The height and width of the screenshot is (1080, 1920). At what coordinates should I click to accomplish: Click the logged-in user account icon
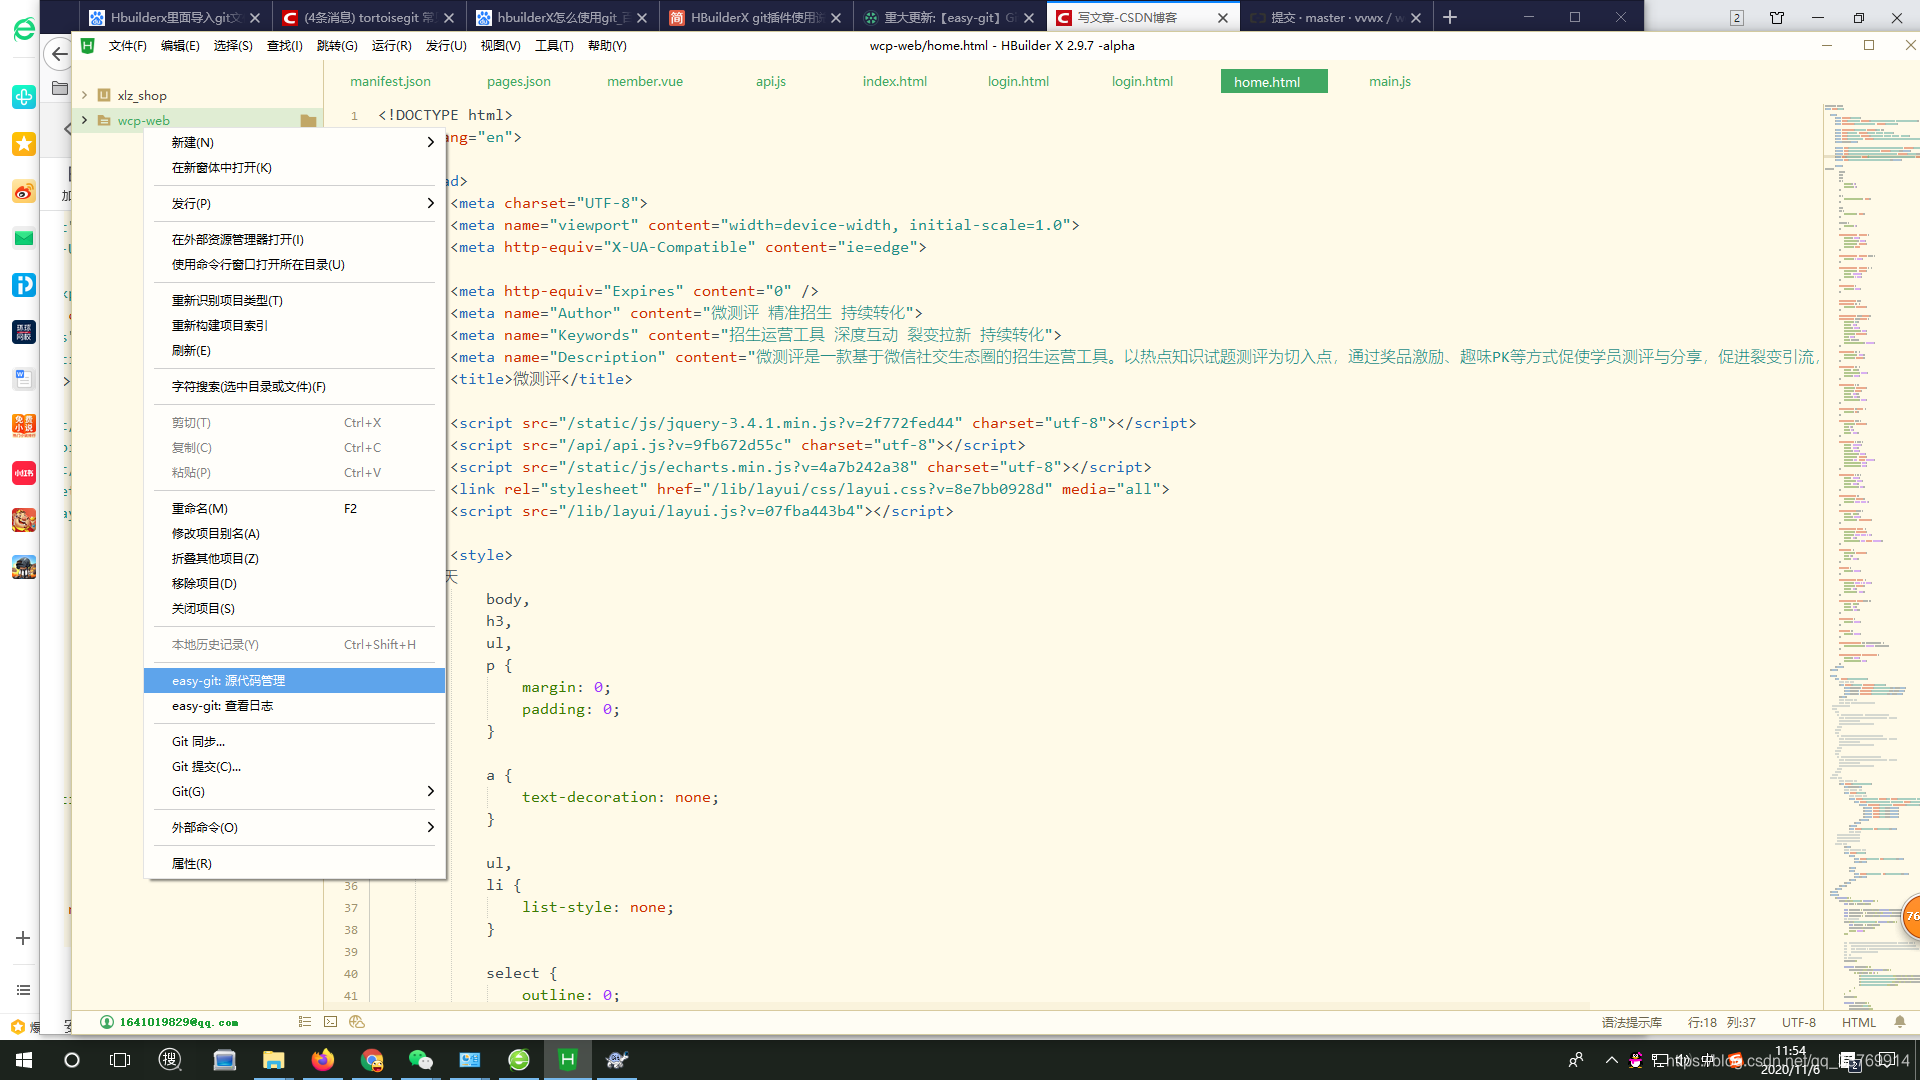coord(107,1022)
